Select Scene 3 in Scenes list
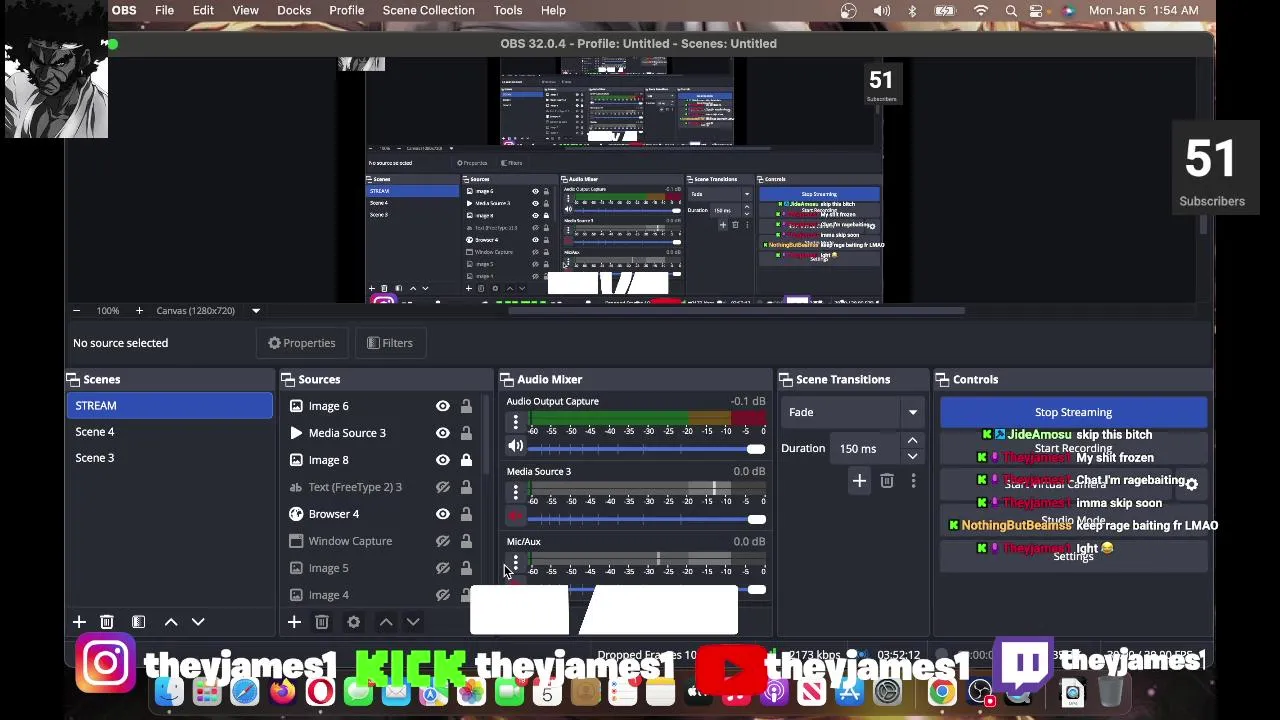Screen dimensions: 1280x720 coord(169,458)
